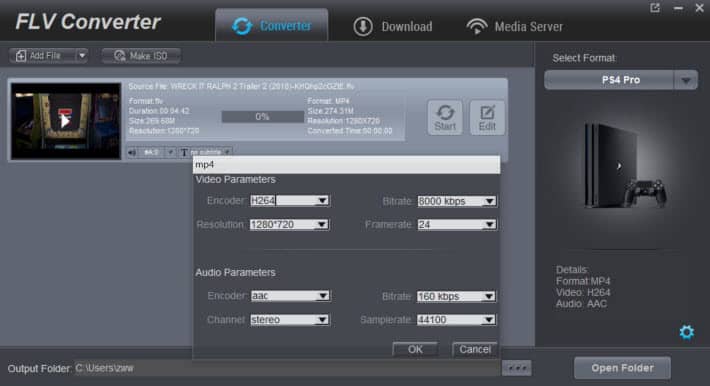This screenshot has width=710, height=386.
Task: Click the Open Folder button
Action: pyautogui.click(x=622, y=368)
